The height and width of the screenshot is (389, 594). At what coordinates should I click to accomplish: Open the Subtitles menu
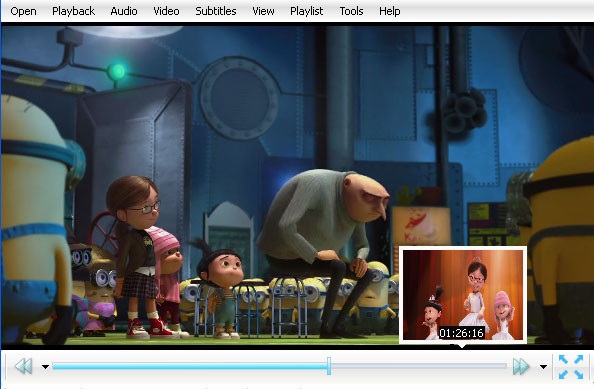pyautogui.click(x=216, y=11)
